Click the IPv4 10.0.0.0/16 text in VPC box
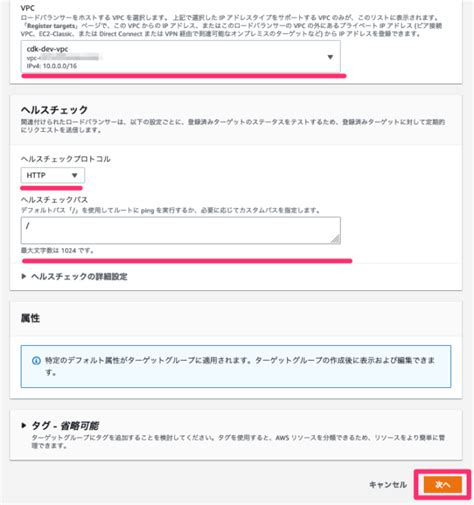Screen dimensions: 474x505 52,66
